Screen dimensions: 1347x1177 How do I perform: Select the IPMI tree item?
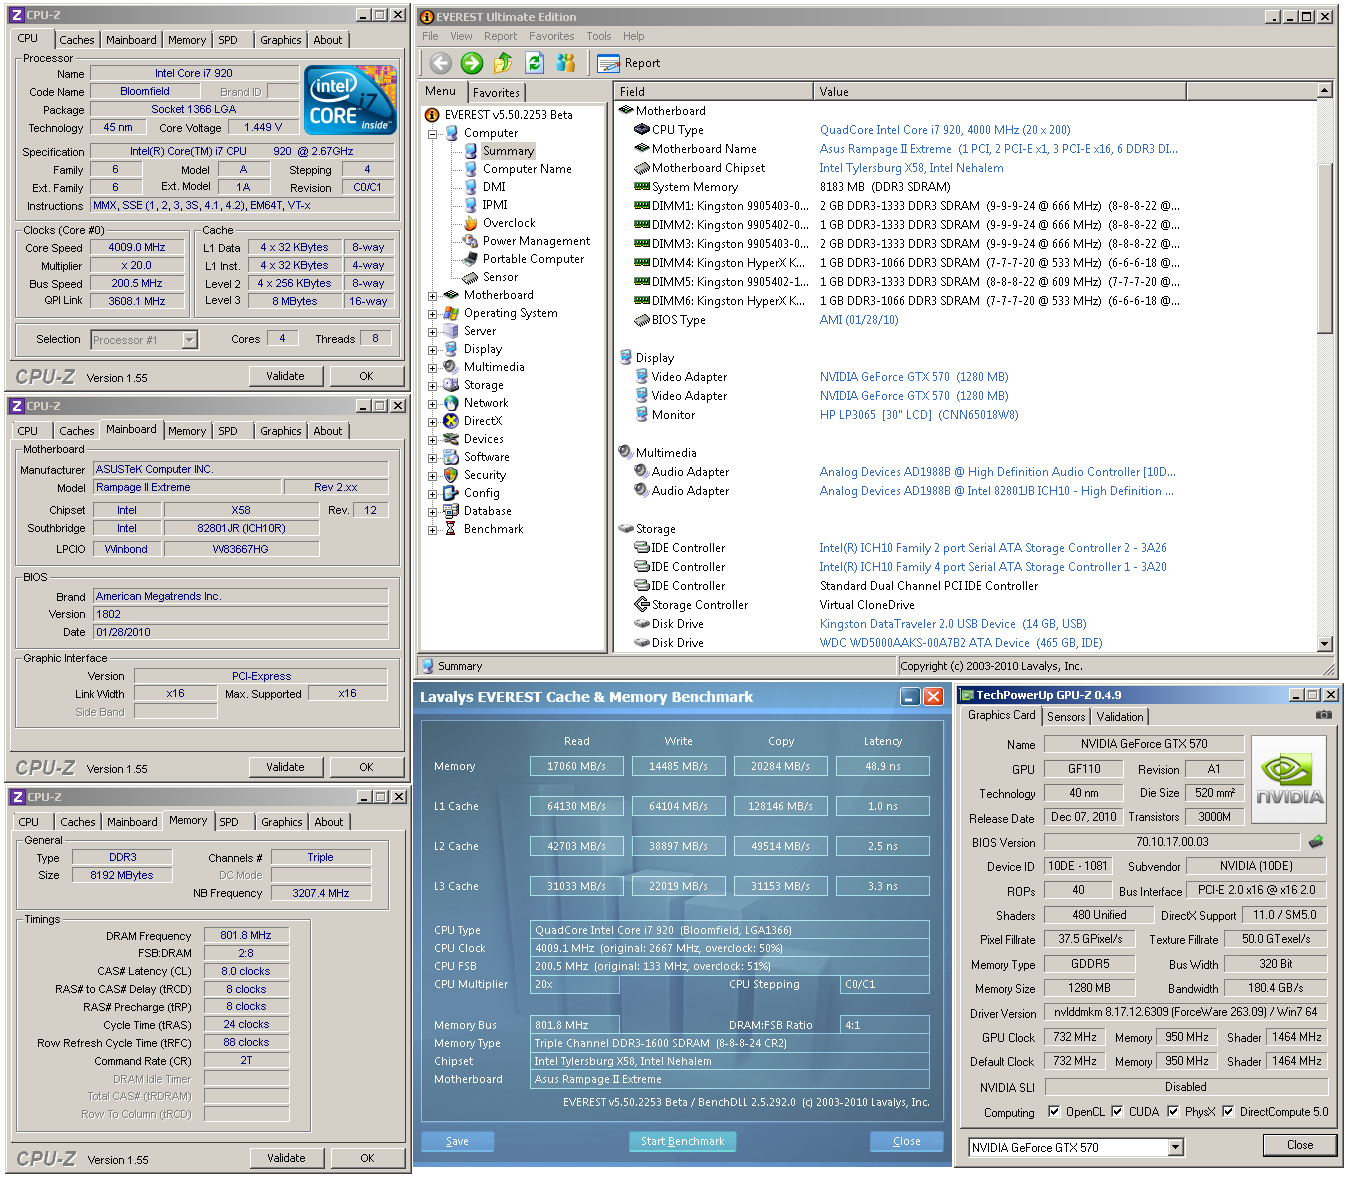point(495,205)
